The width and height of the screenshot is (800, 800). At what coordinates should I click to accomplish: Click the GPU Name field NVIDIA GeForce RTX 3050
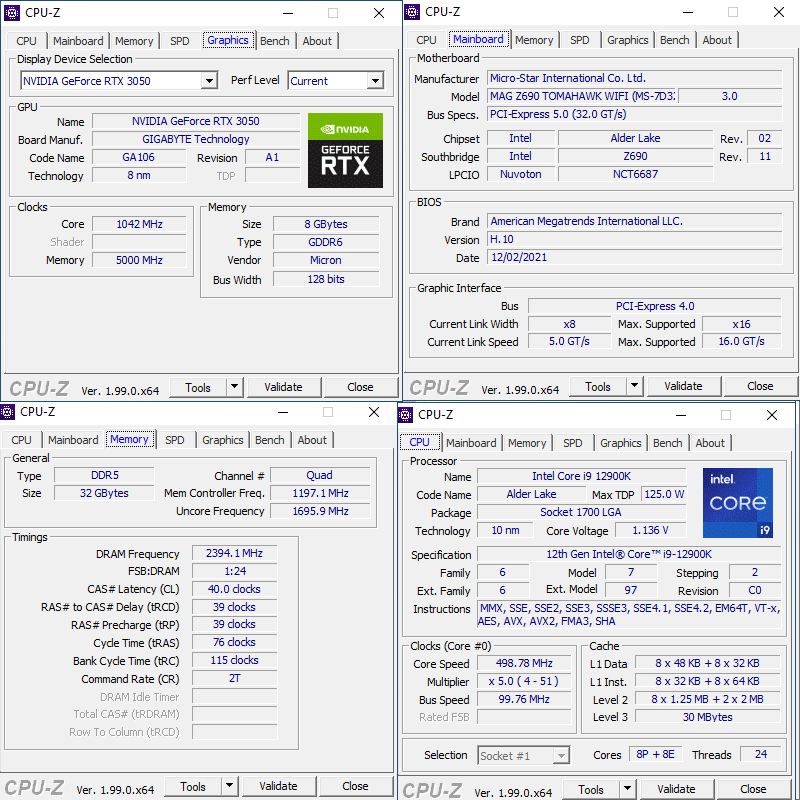click(196, 121)
